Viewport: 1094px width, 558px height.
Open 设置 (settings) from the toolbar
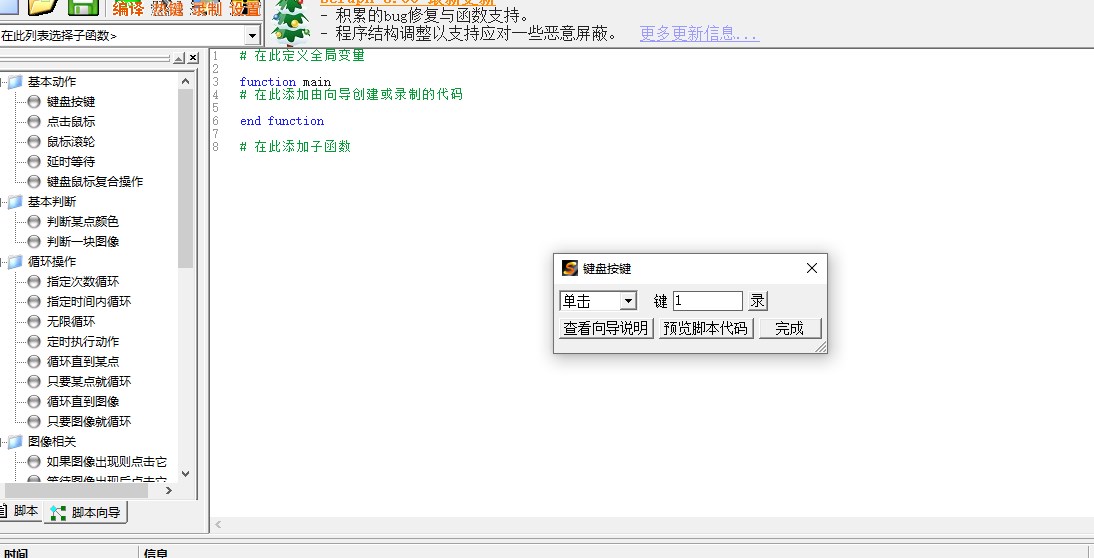[x=245, y=9]
